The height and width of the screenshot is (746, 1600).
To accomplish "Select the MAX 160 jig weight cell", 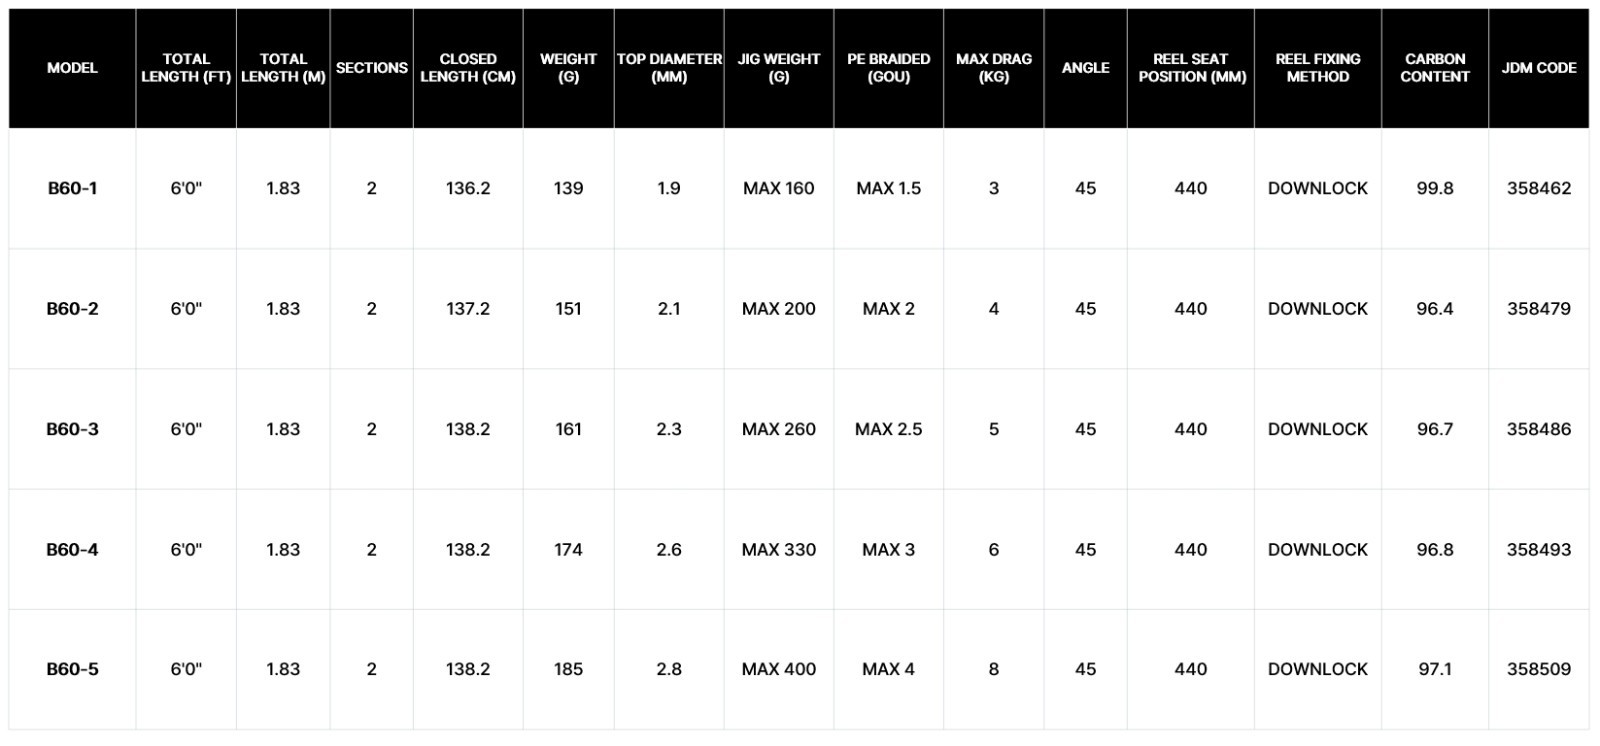I will (x=779, y=188).
